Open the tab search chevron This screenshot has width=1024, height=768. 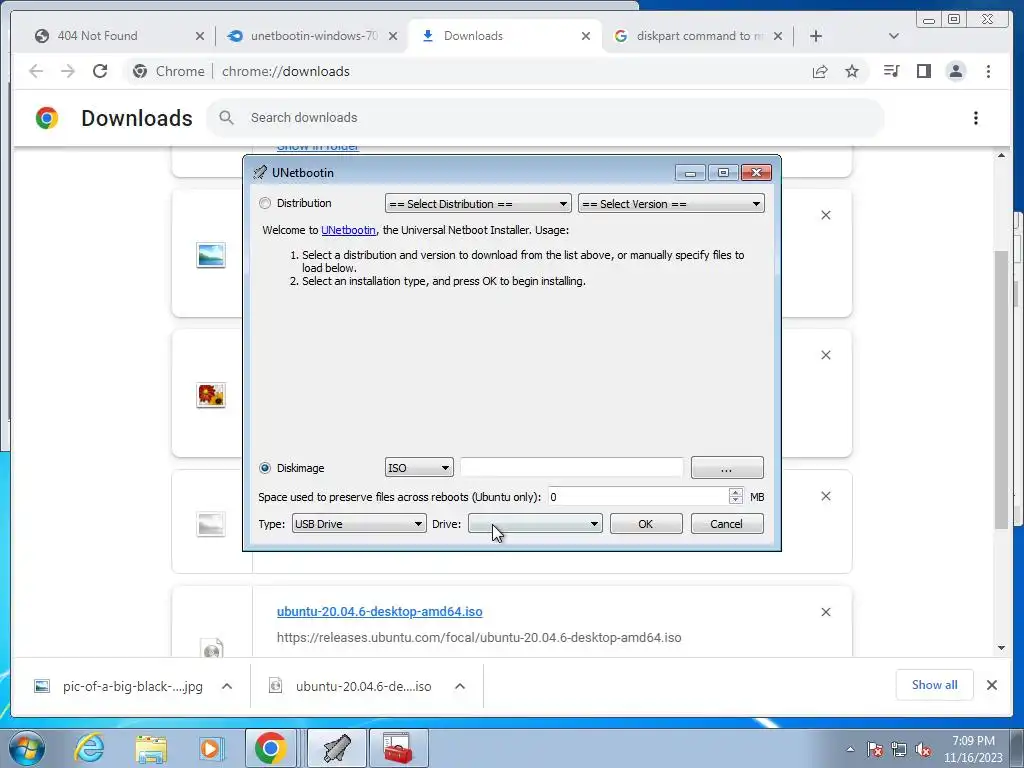coord(894,37)
